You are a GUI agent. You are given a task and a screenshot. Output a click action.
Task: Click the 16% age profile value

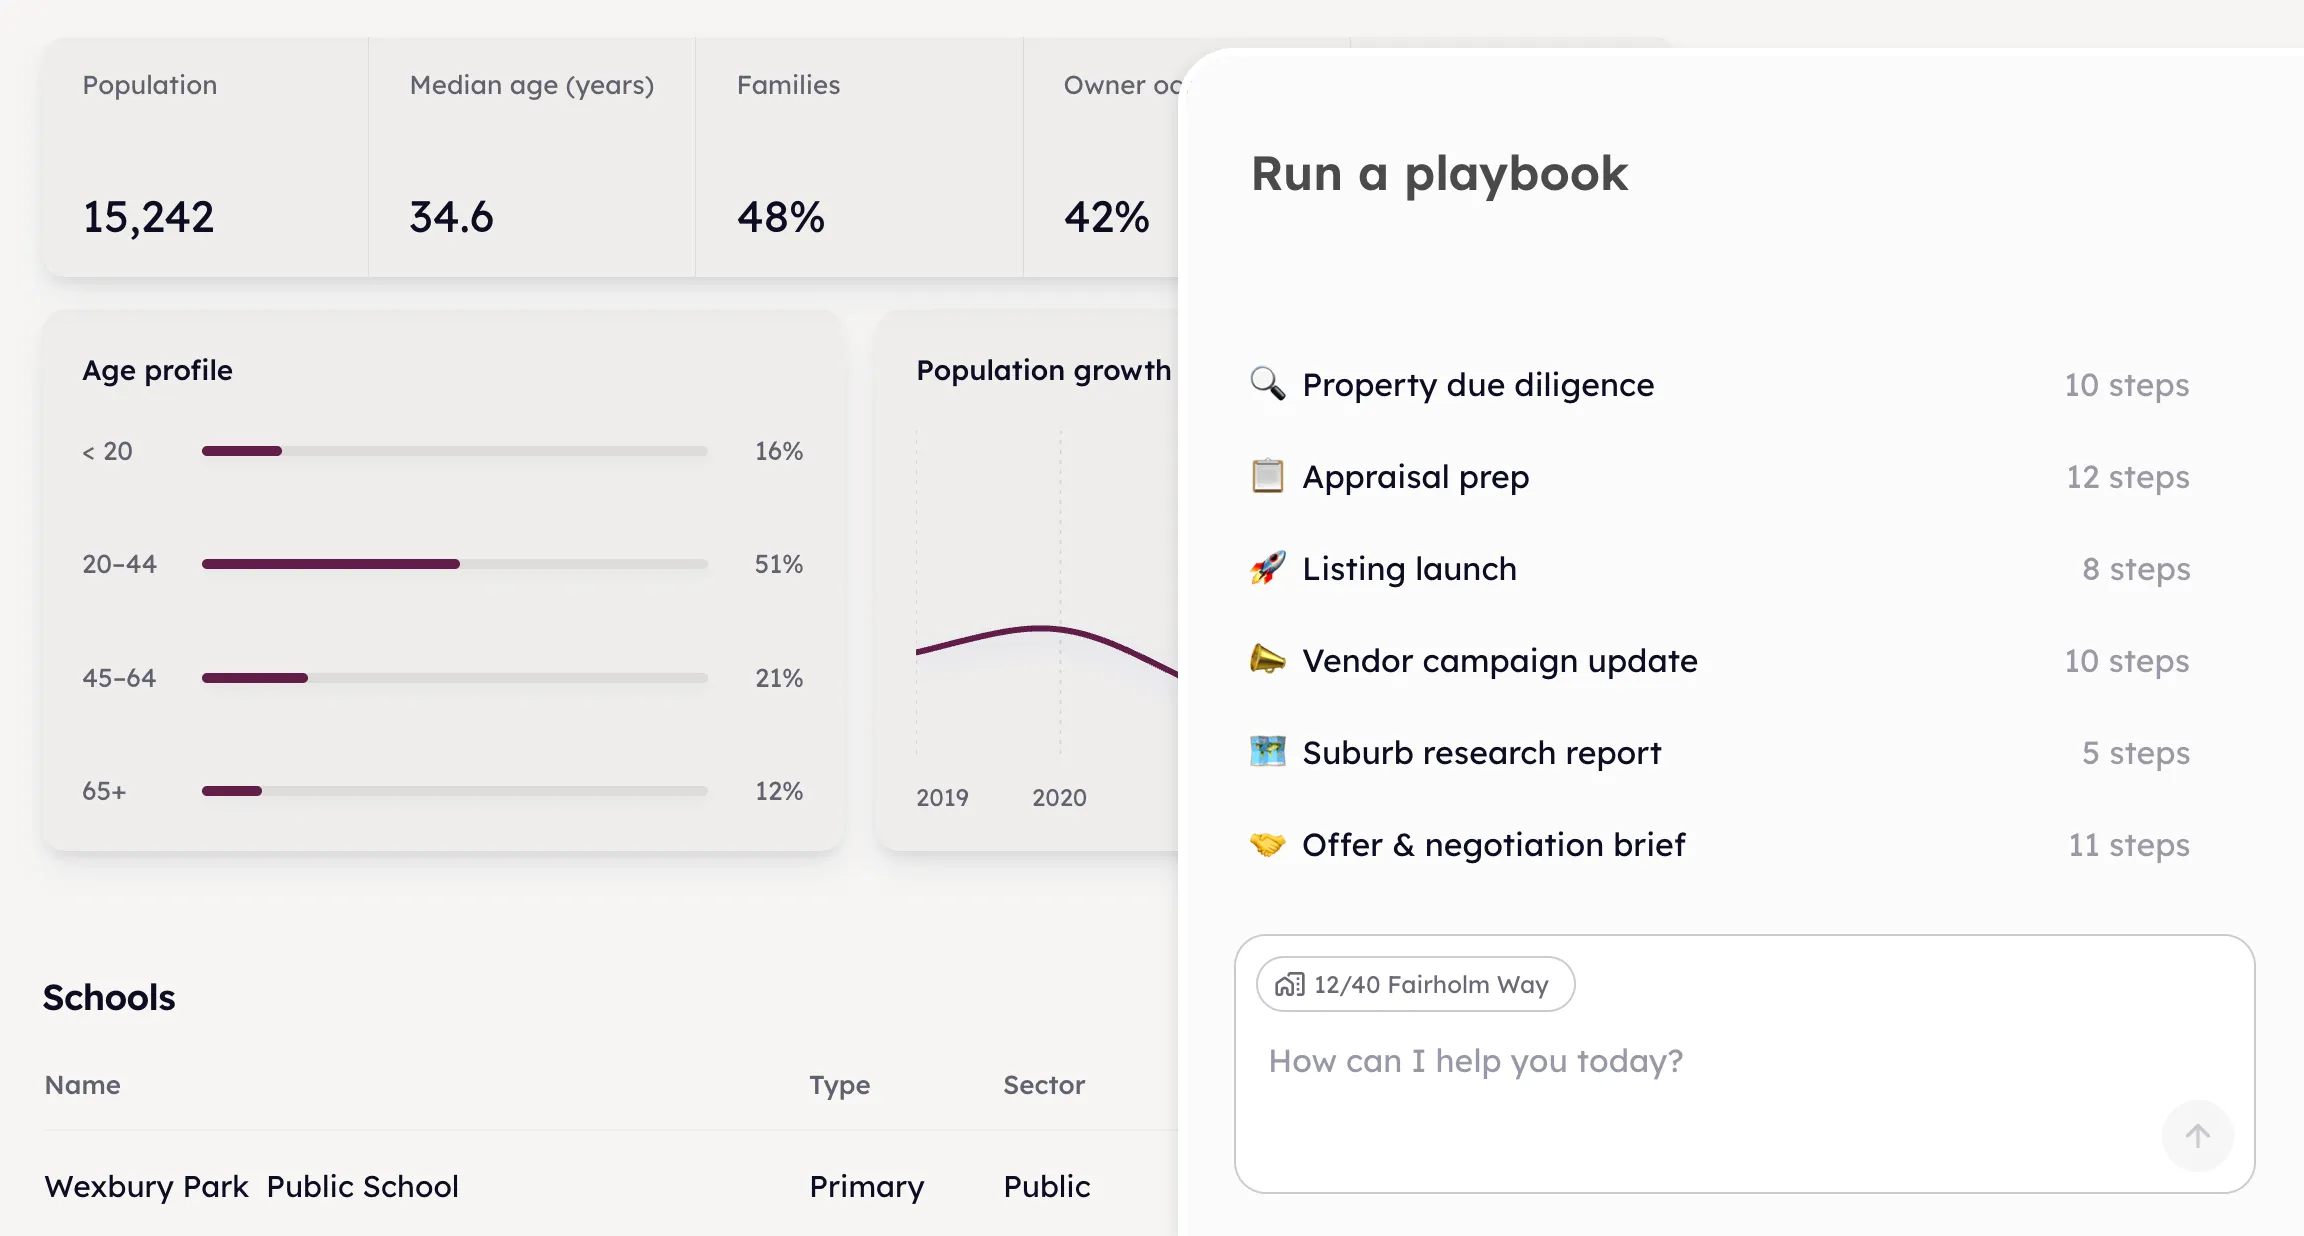pyautogui.click(x=779, y=451)
